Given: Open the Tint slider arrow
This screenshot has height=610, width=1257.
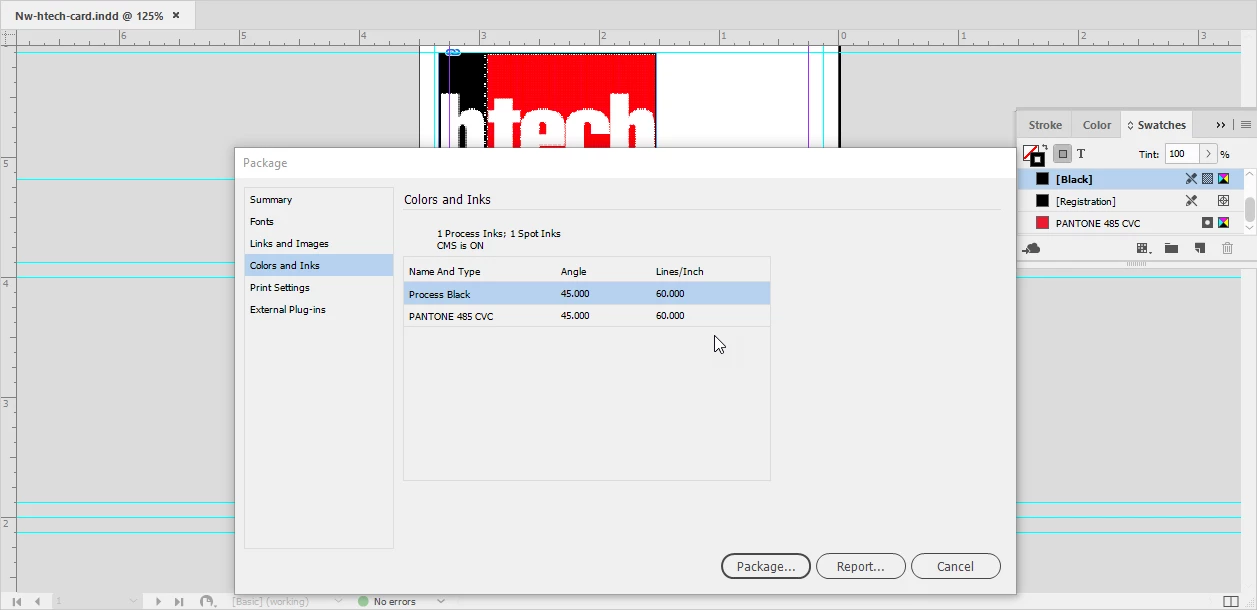Looking at the screenshot, I should pyautogui.click(x=1208, y=154).
